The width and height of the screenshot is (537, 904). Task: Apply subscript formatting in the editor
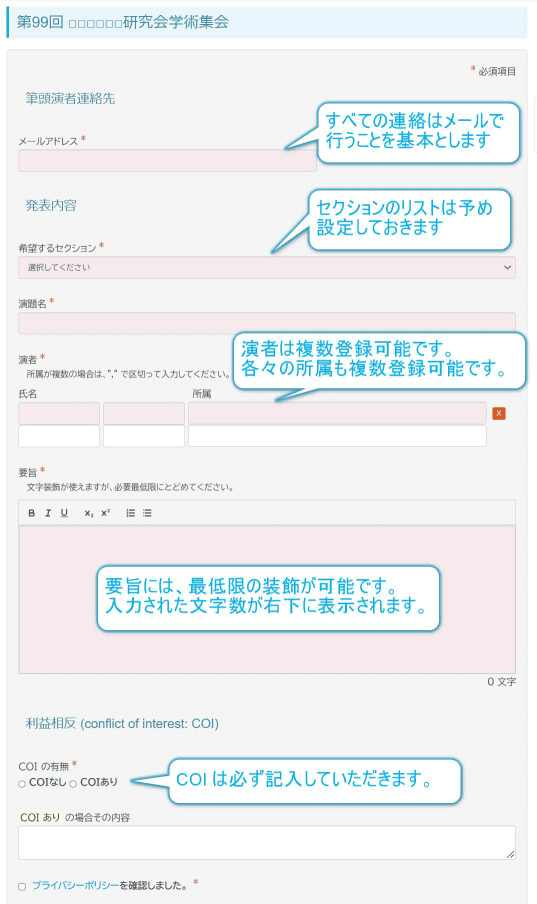pos(88,513)
